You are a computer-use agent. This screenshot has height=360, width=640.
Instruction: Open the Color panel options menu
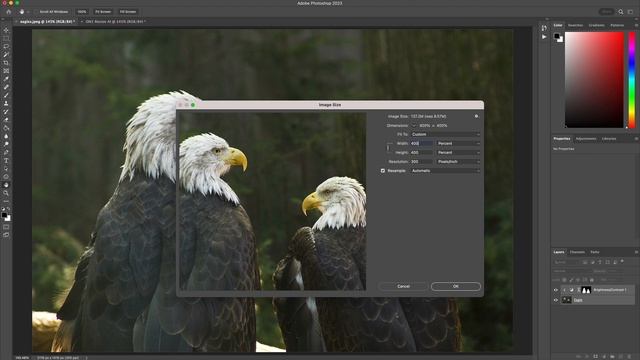[x=636, y=25]
